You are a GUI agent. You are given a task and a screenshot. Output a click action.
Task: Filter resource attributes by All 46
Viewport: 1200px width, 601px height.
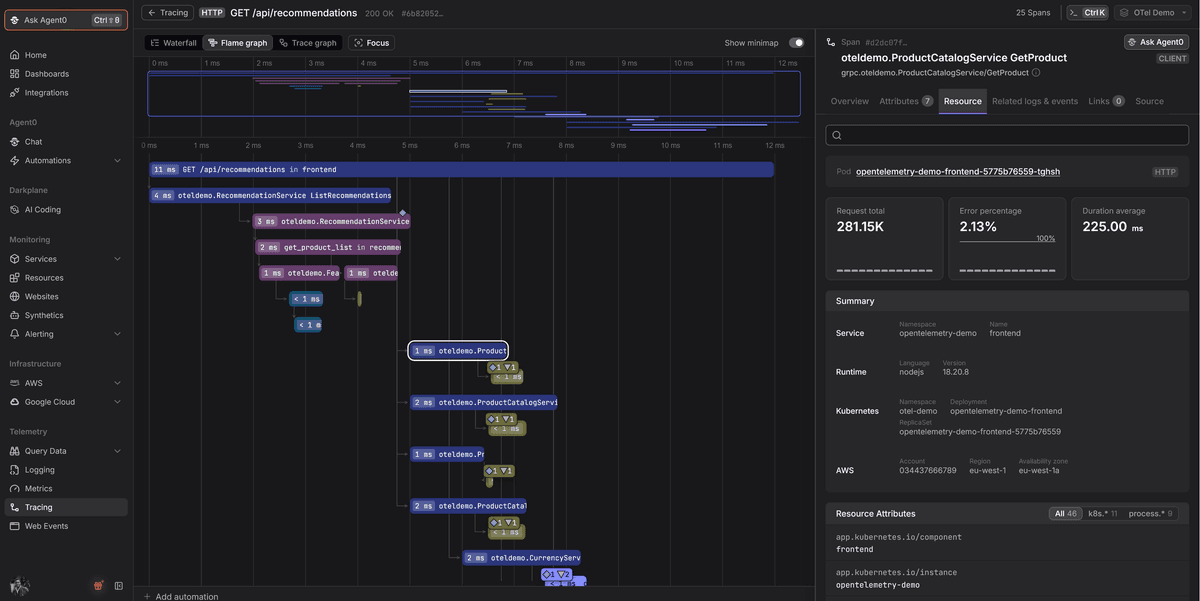[x=1064, y=513]
